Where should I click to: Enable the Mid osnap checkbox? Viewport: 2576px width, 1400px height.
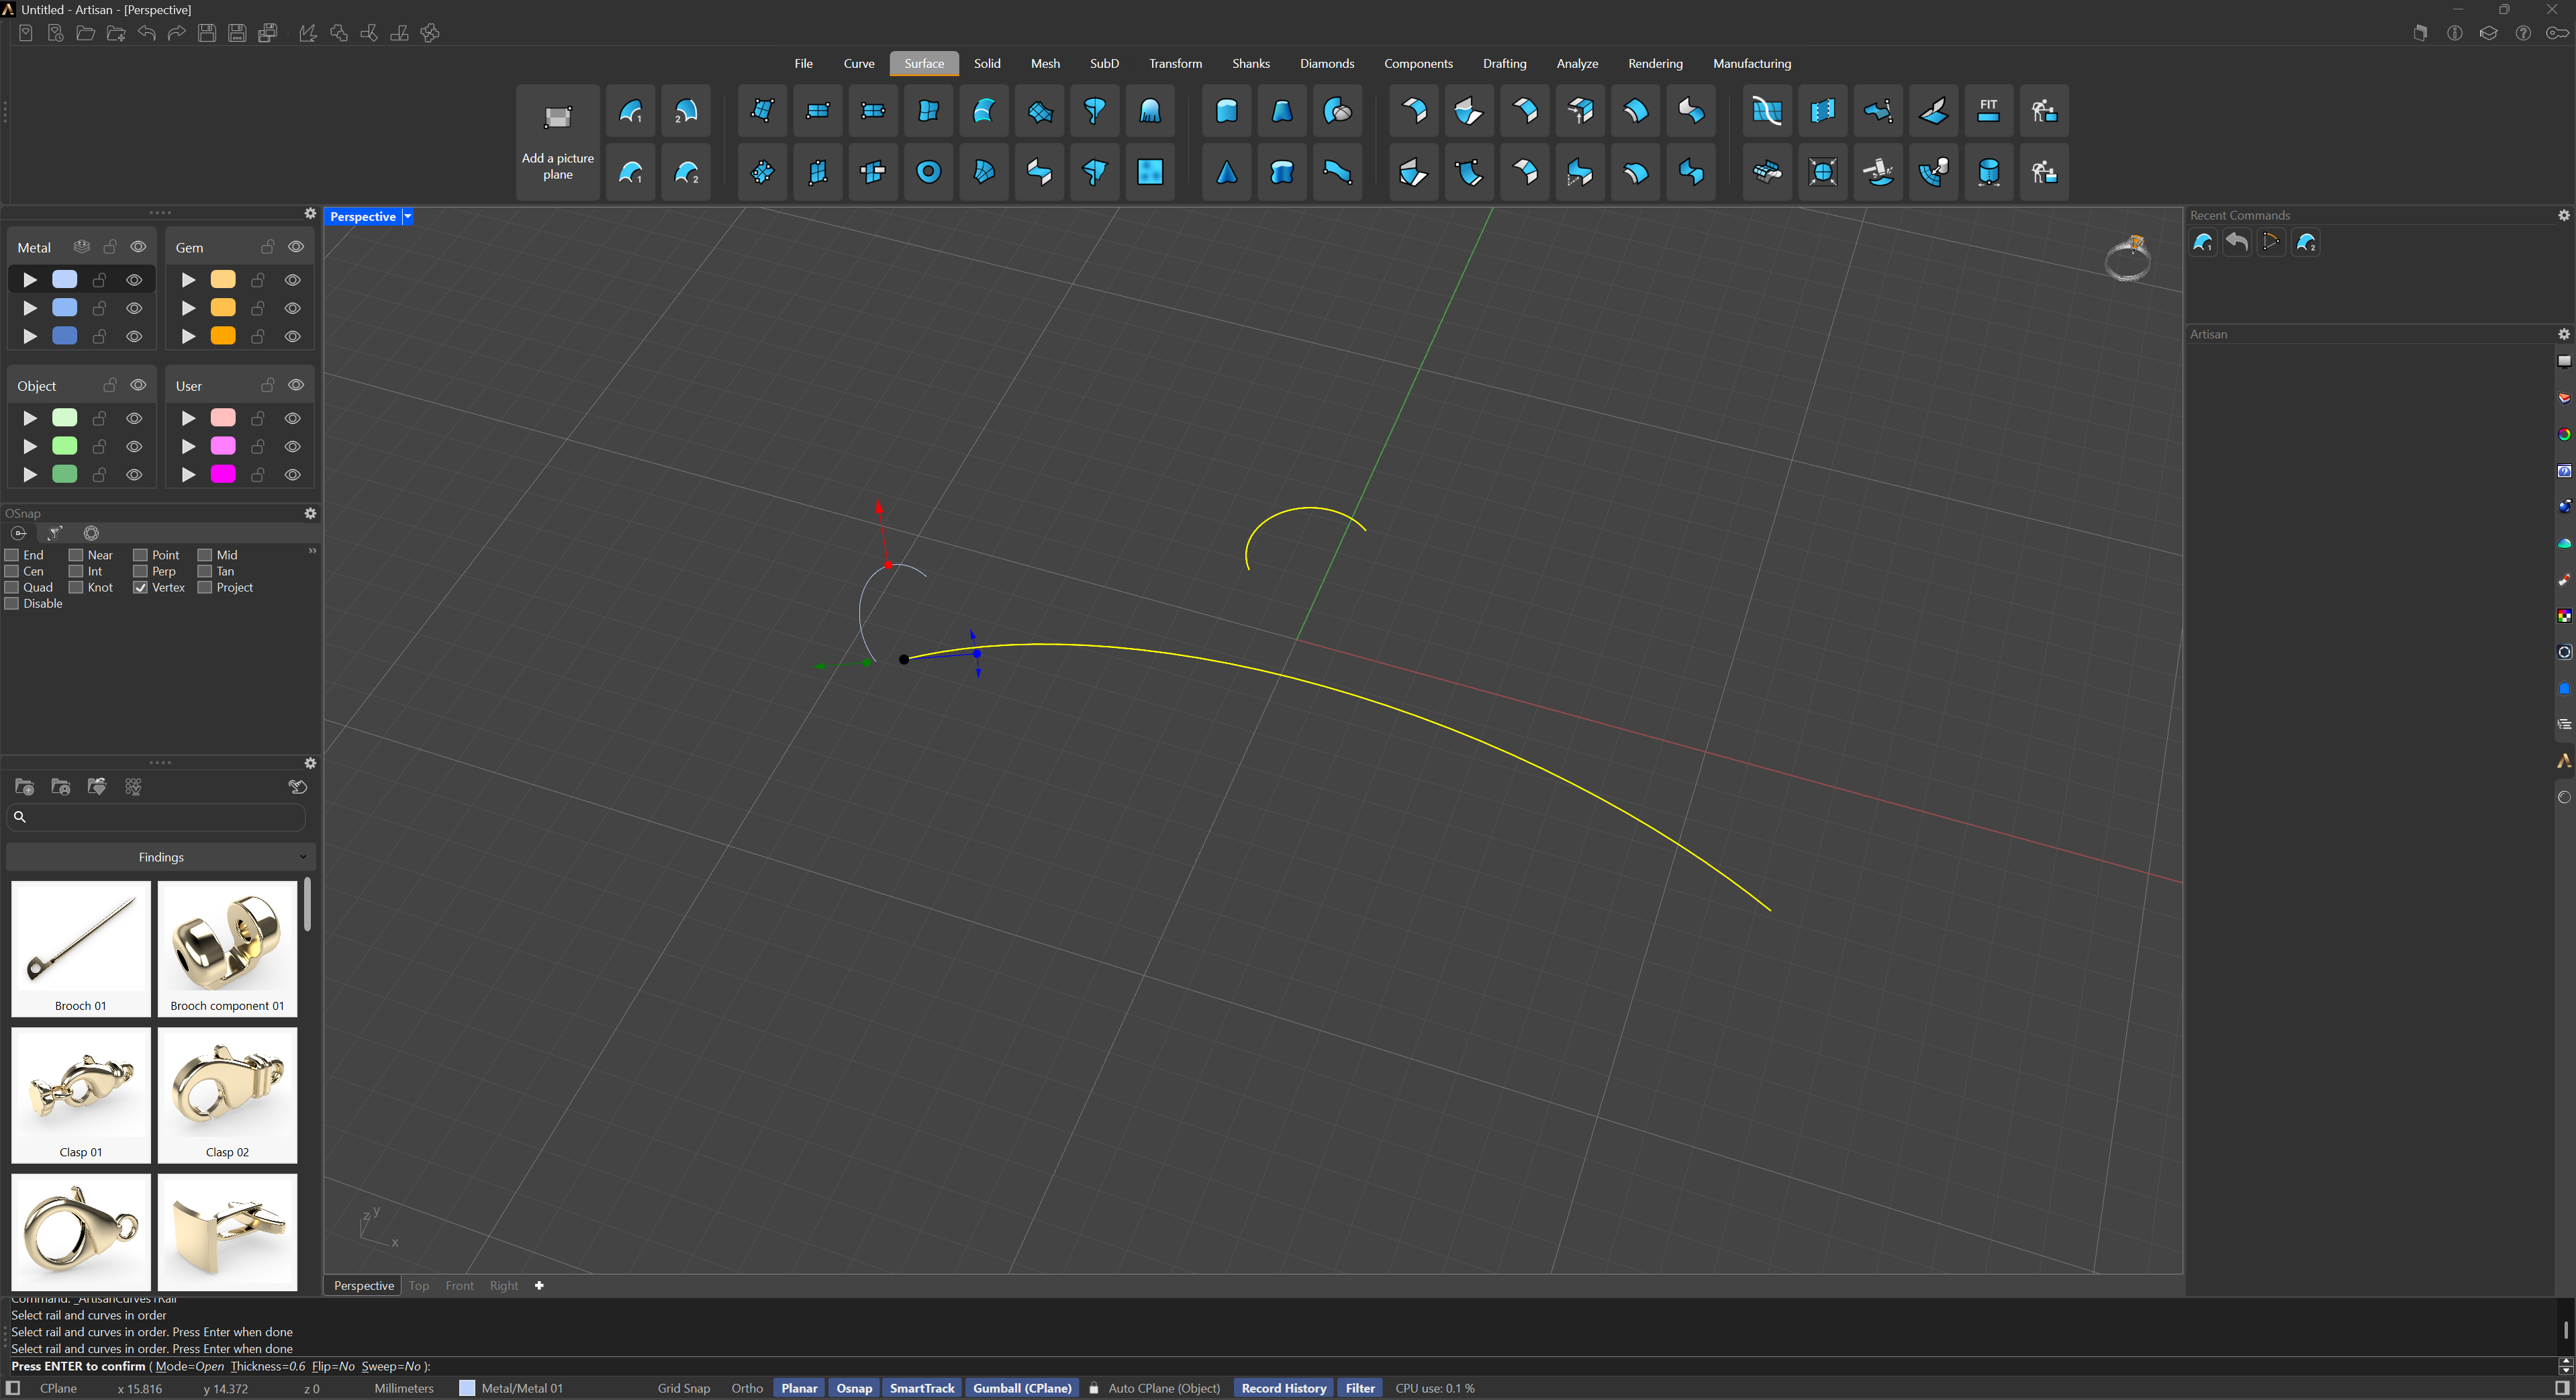pyautogui.click(x=205, y=555)
